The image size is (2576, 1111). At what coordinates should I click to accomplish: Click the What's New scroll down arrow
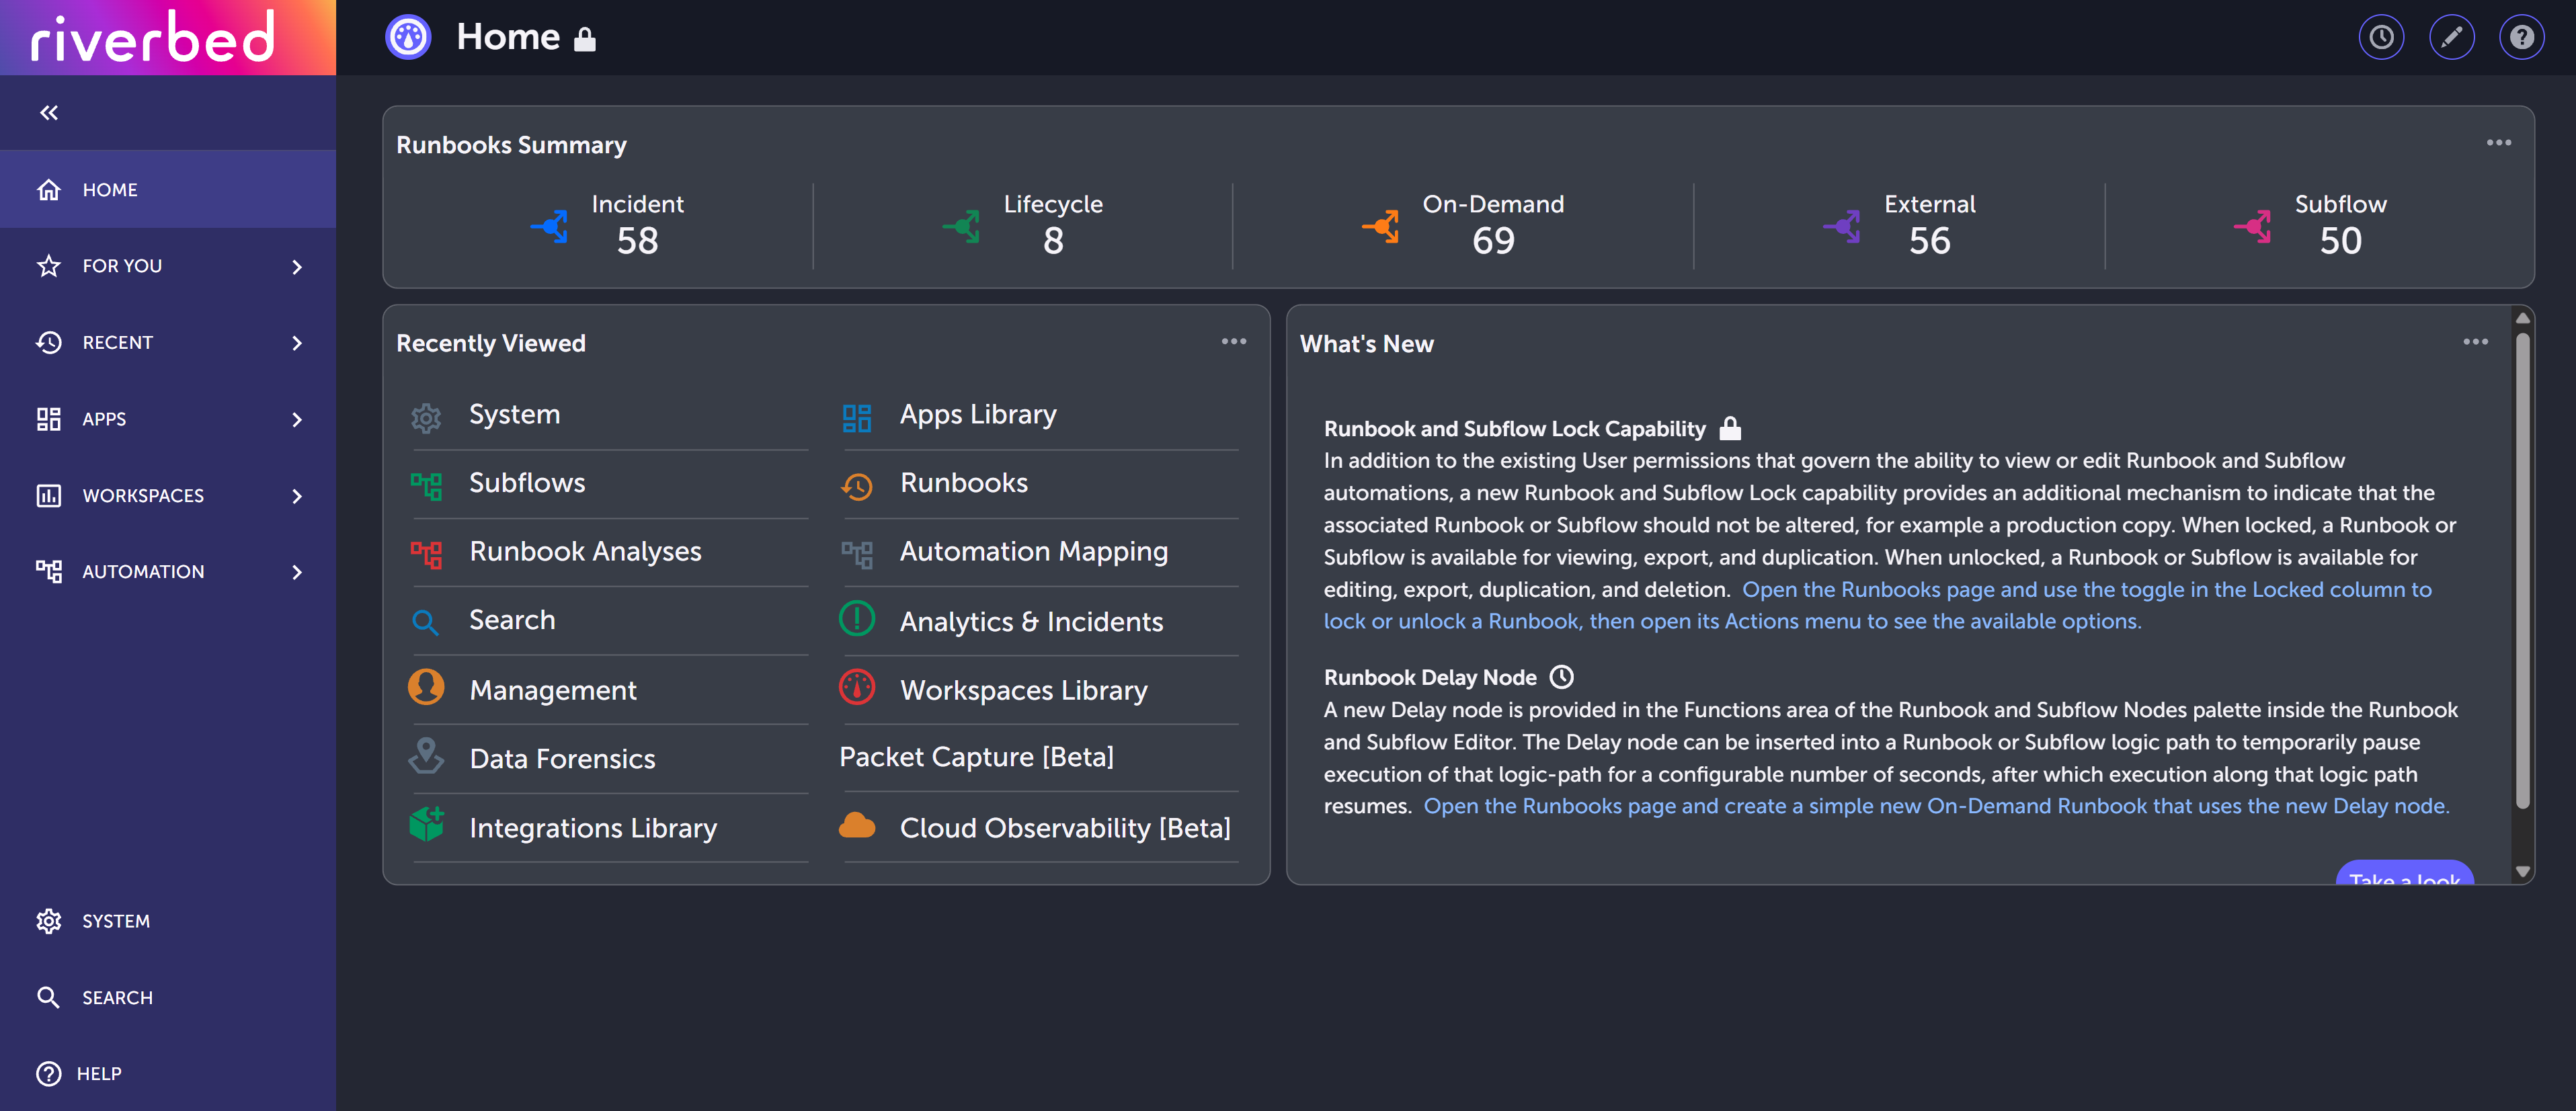[x=2522, y=872]
